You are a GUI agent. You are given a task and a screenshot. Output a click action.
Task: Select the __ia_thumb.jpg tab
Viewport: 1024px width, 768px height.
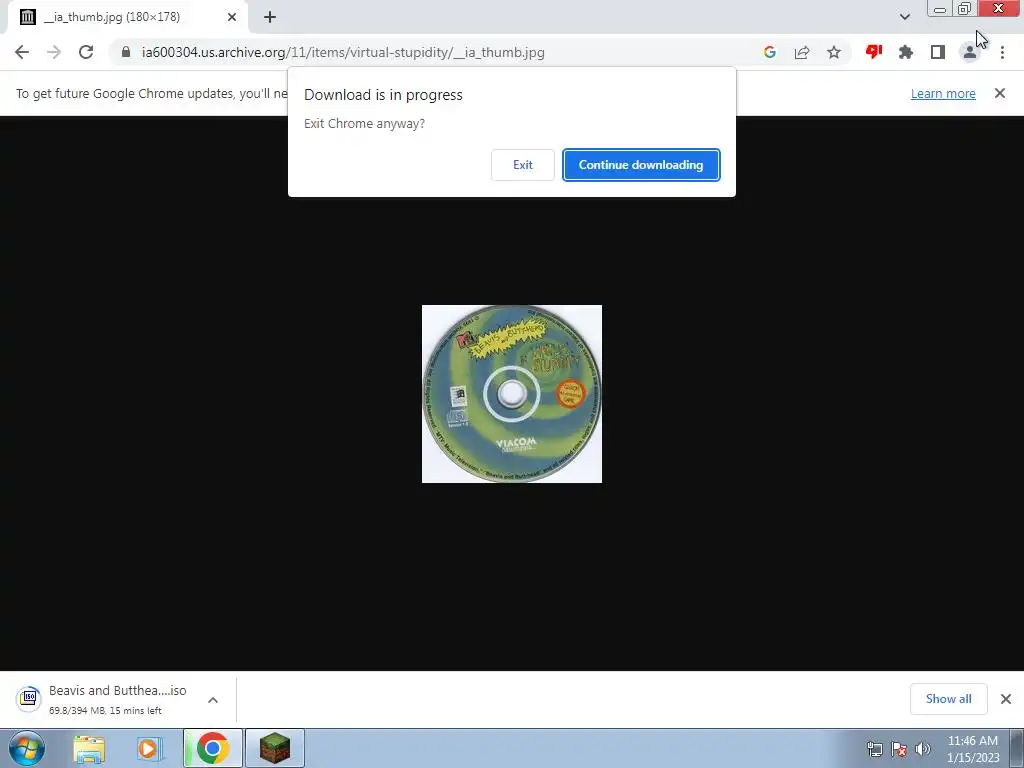(129, 17)
